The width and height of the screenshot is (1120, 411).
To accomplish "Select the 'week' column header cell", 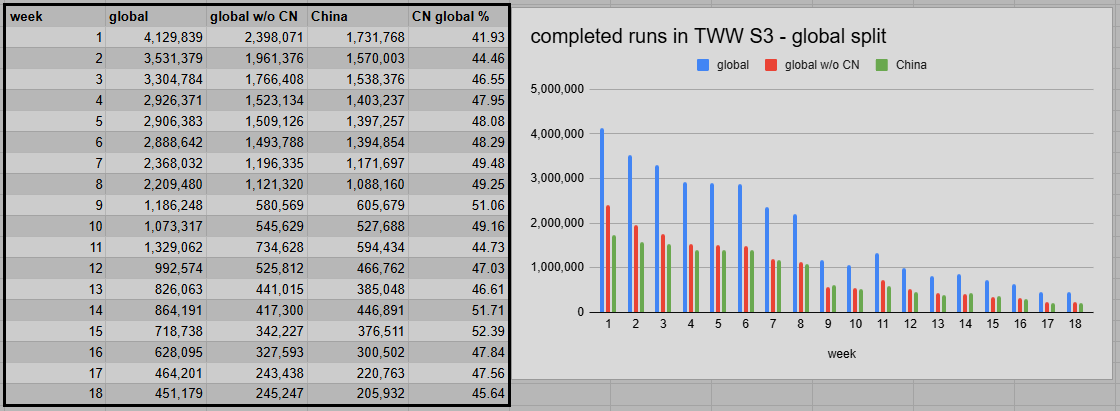I will 56,16.
